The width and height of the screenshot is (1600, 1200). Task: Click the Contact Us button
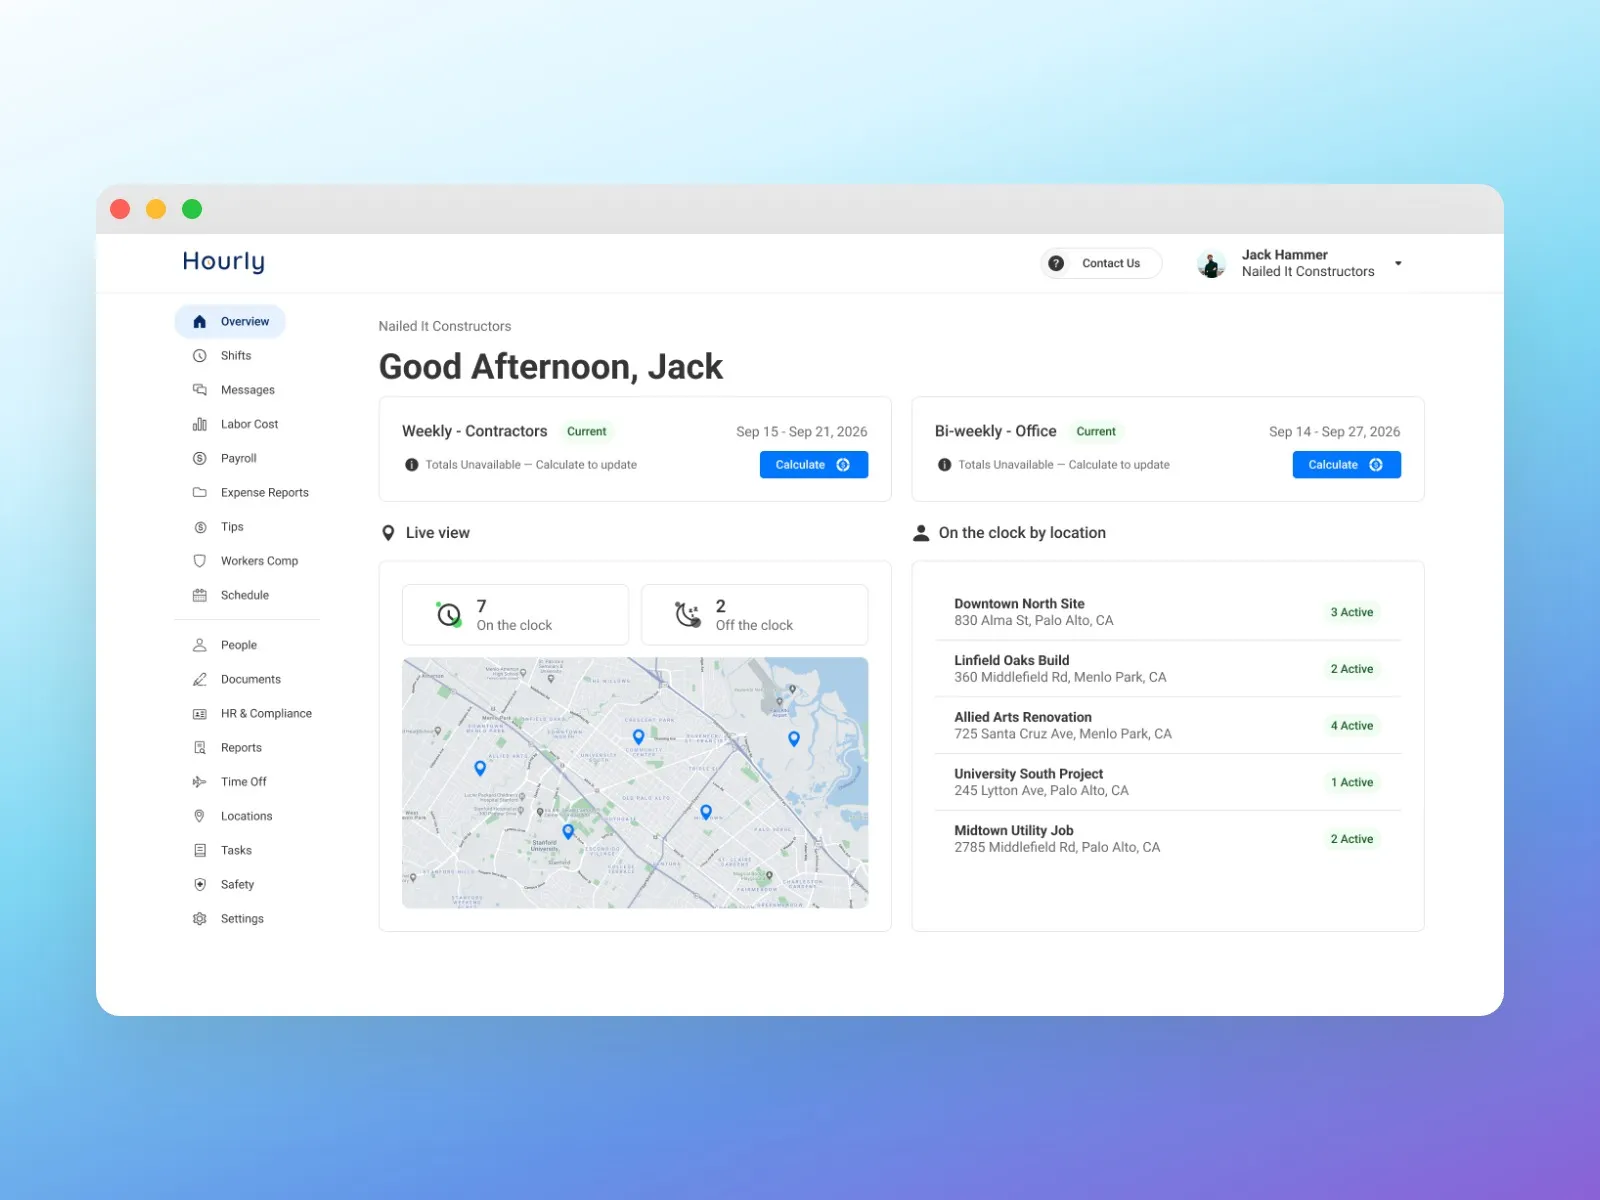point(1101,263)
